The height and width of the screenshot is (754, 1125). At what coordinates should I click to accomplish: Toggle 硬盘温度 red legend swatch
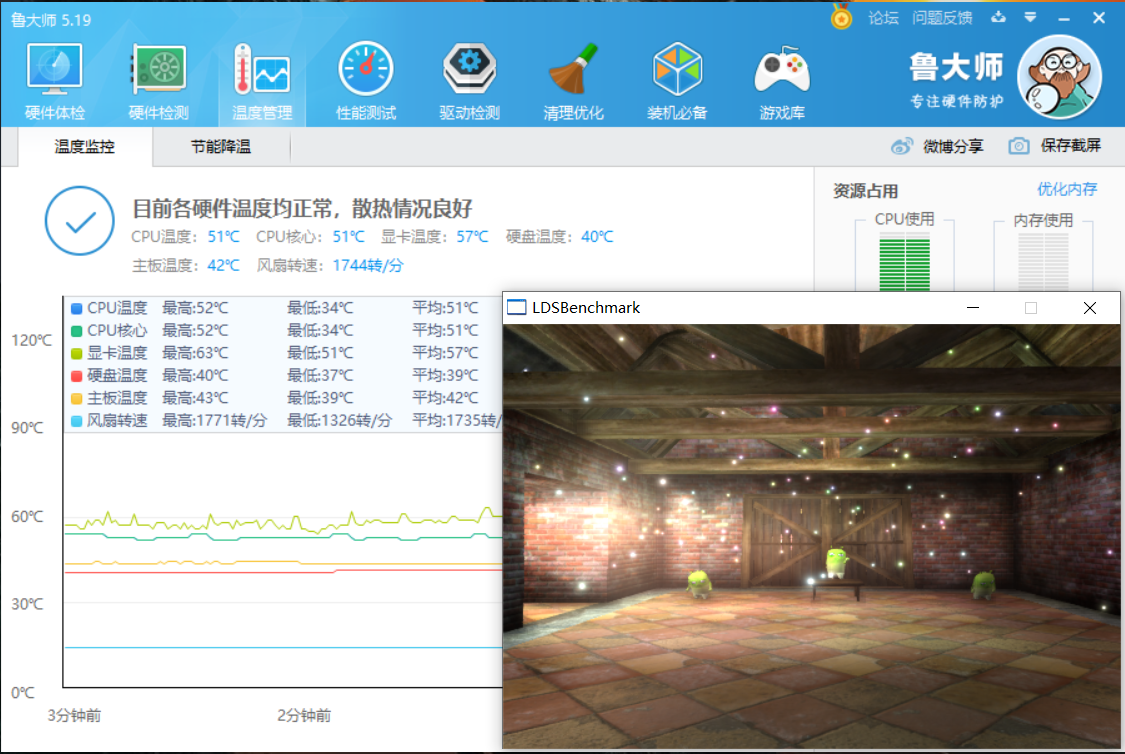click(x=77, y=376)
